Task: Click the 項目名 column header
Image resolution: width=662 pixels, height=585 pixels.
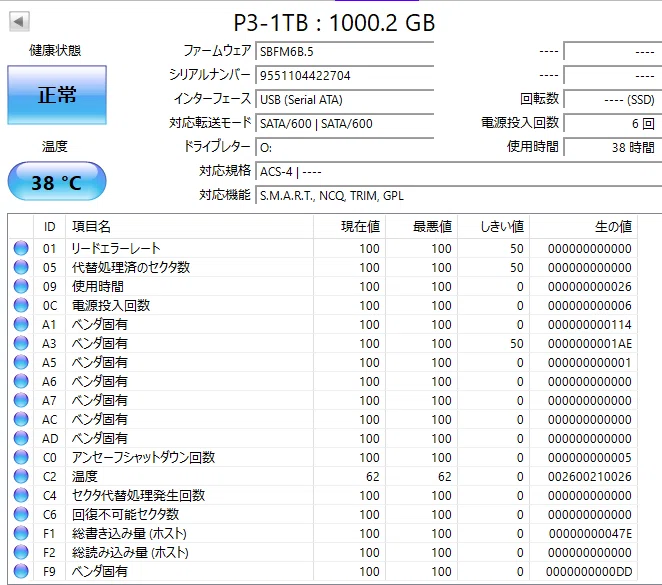Action: 189,227
